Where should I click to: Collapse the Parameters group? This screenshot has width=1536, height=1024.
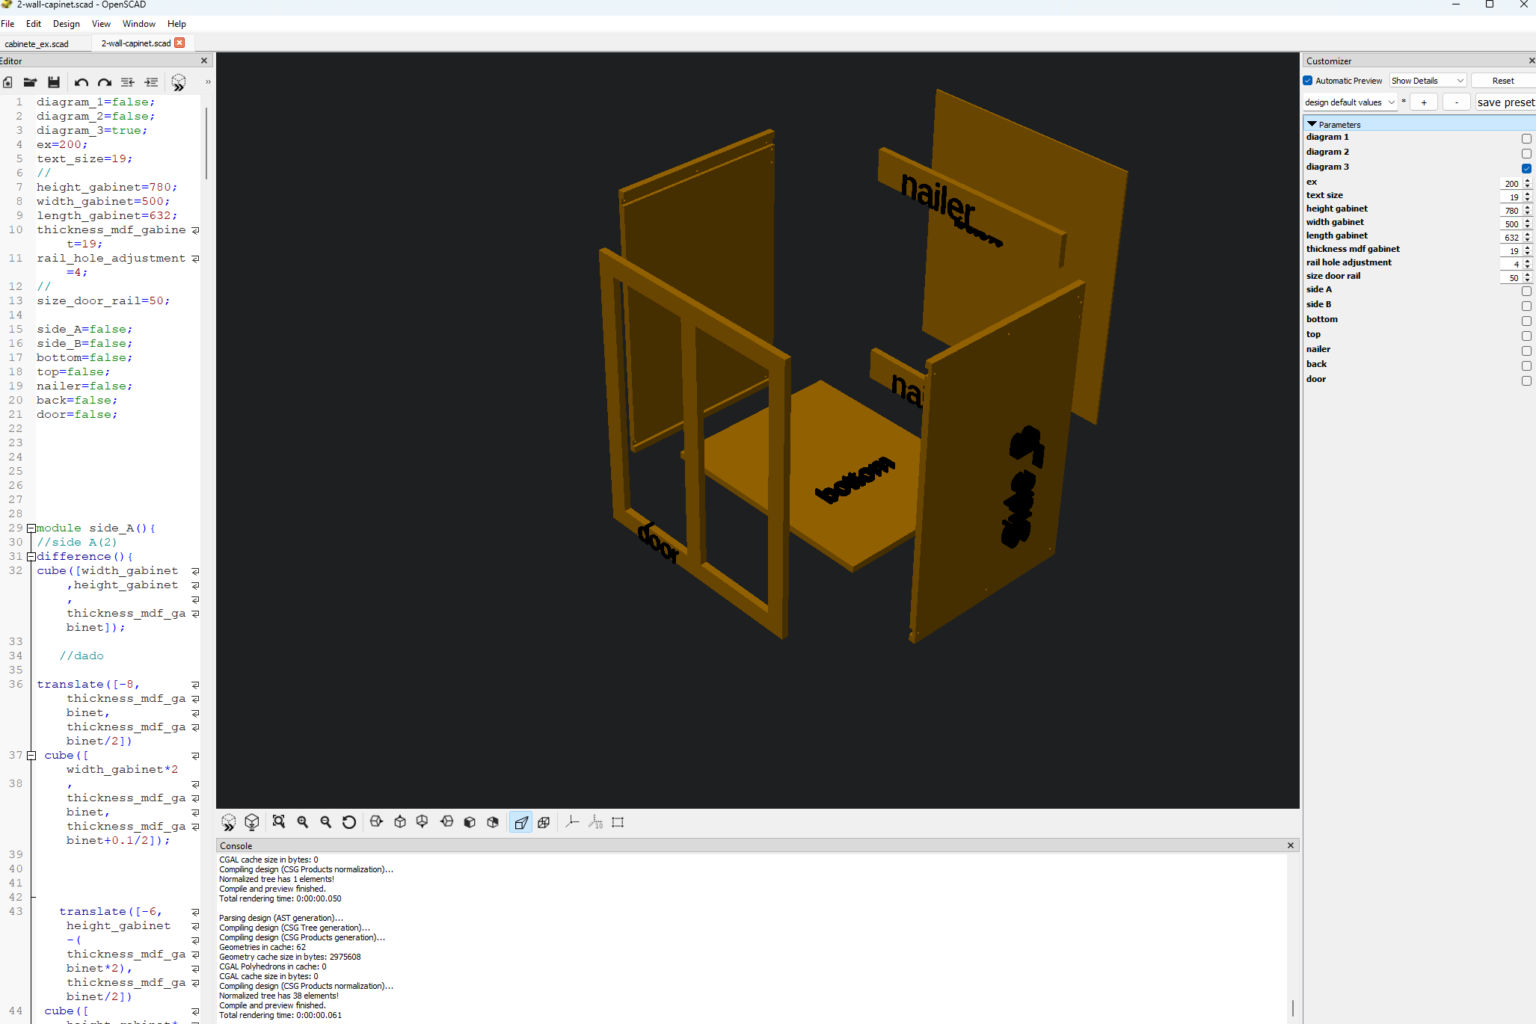(1312, 124)
